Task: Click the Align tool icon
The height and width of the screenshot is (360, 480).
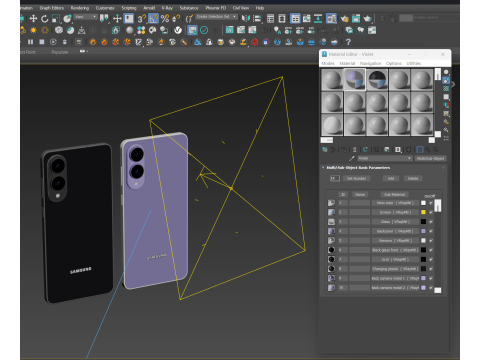Action: pyautogui.click(x=257, y=18)
